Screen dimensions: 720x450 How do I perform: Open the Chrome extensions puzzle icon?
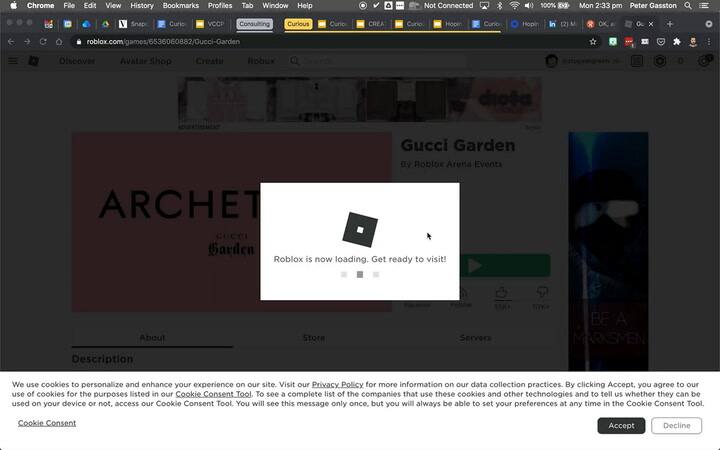[x=677, y=42]
